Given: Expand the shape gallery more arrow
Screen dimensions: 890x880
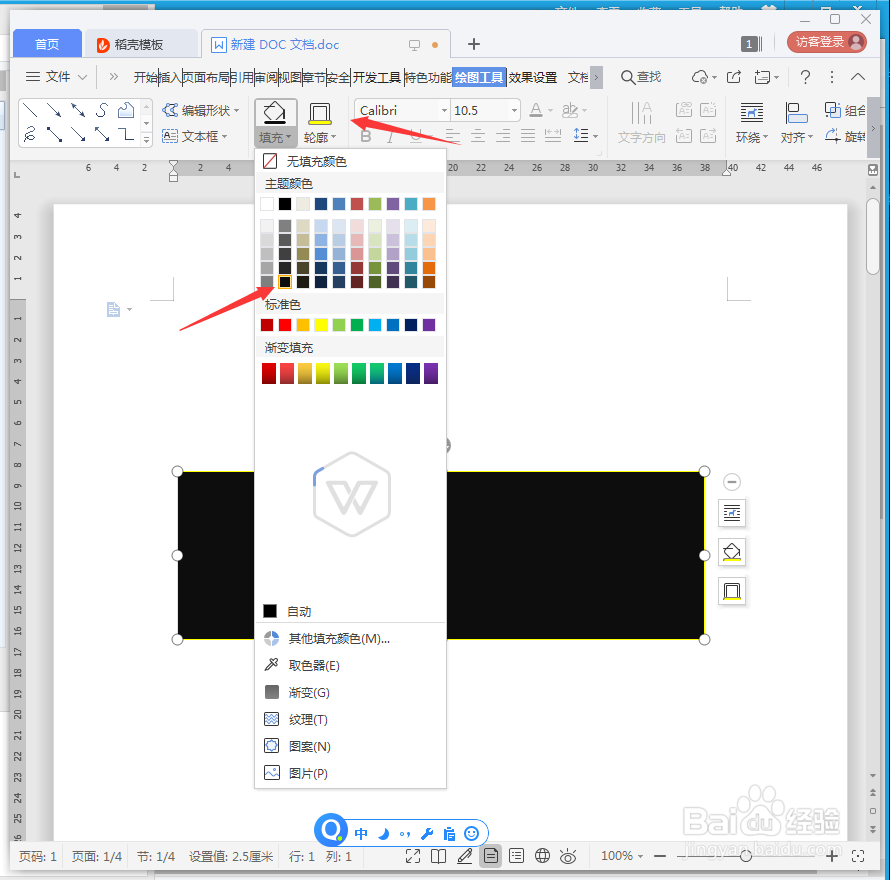Looking at the screenshot, I should (146, 139).
